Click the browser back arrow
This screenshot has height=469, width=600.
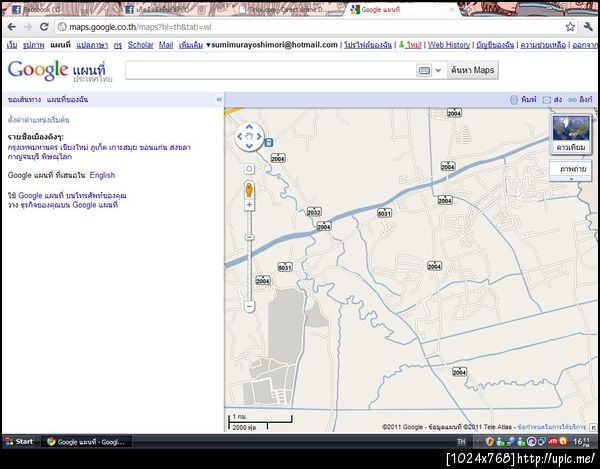click(x=12, y=27)
